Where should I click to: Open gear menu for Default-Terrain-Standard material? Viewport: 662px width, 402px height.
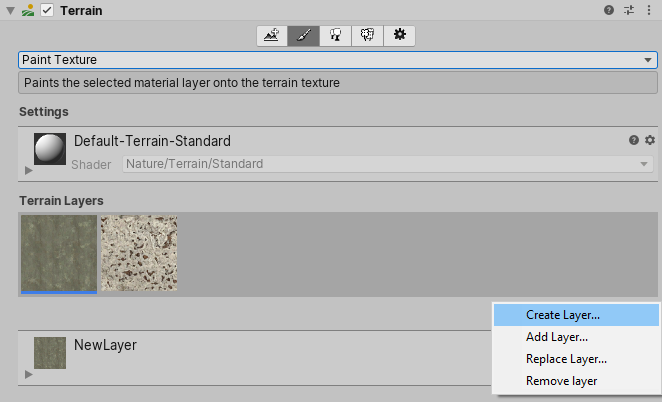pos(649,141)
